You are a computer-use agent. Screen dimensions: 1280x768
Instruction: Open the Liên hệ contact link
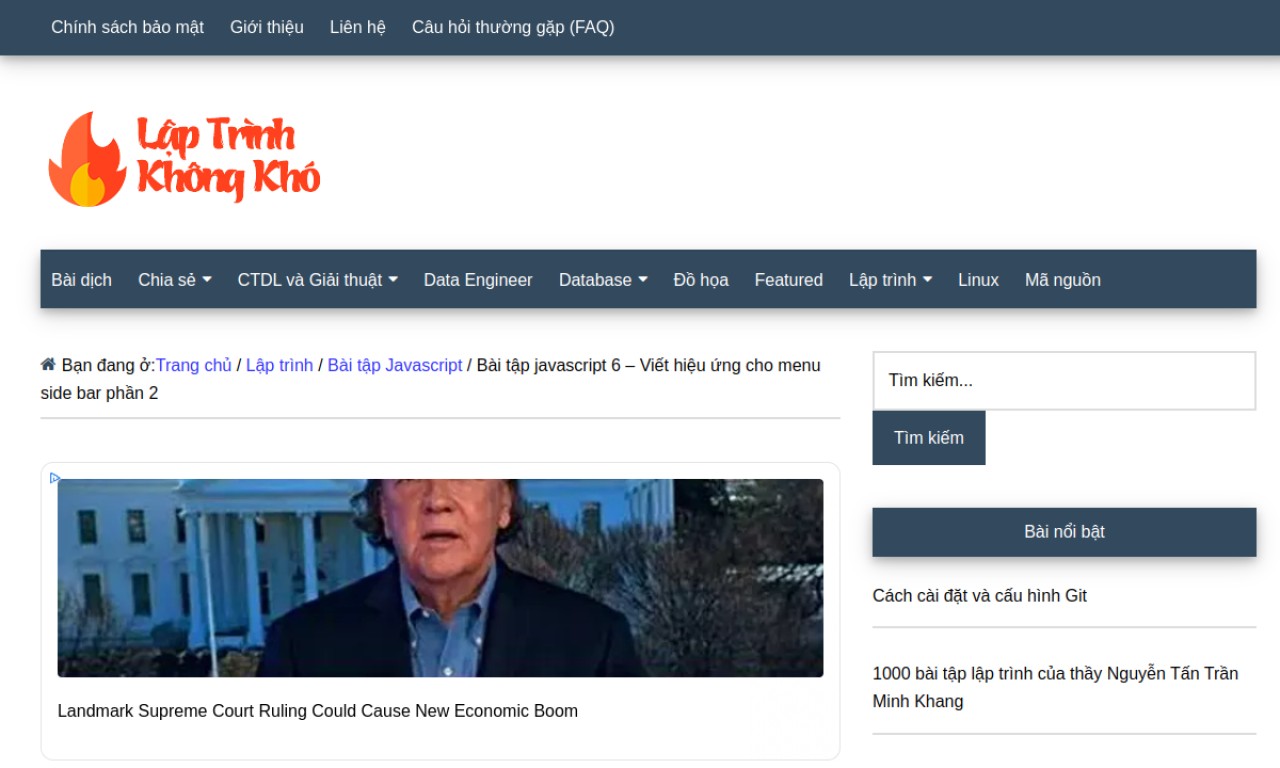[x=358, y=27]
